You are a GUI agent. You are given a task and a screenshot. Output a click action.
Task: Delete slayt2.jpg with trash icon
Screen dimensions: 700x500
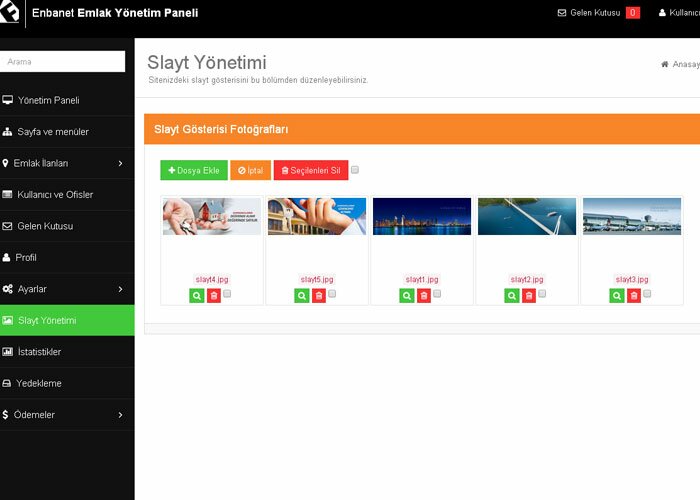(x=529, y=296)
